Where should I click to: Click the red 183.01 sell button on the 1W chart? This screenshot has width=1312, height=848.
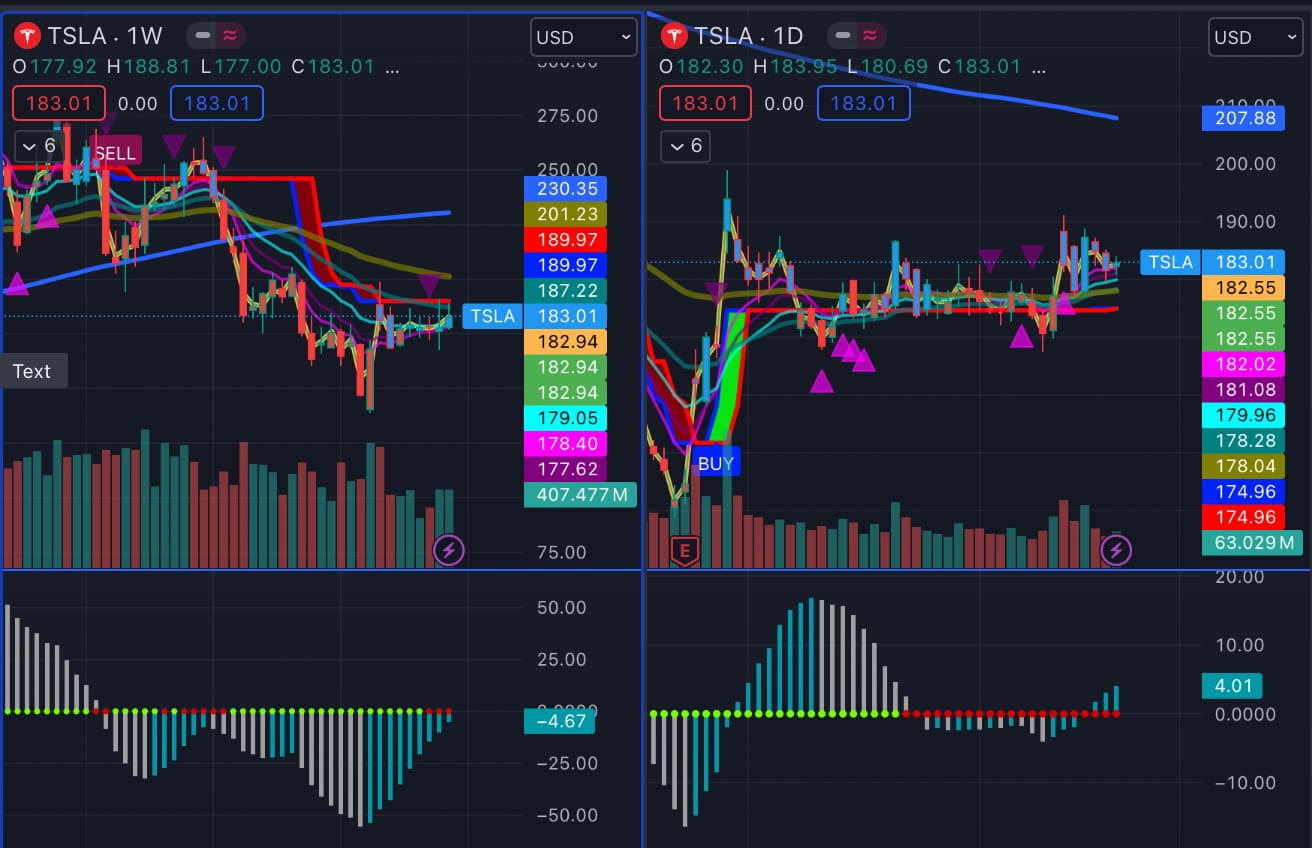58,103
